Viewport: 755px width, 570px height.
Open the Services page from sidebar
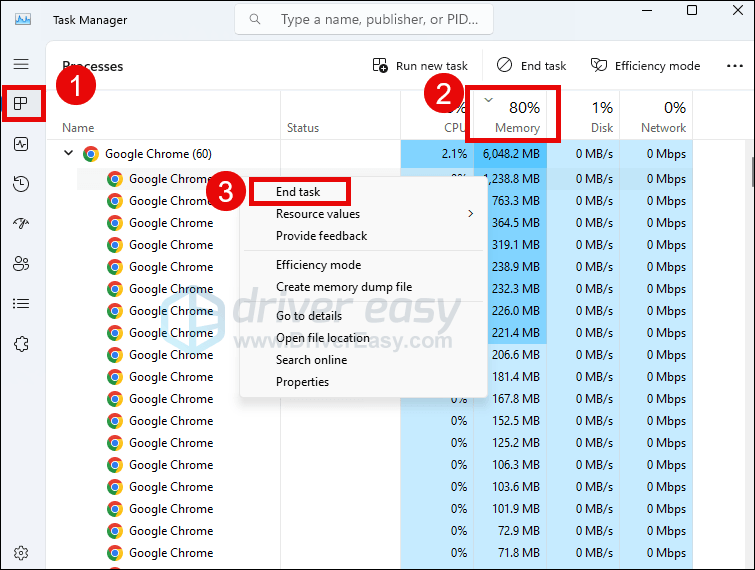point(21,344)
